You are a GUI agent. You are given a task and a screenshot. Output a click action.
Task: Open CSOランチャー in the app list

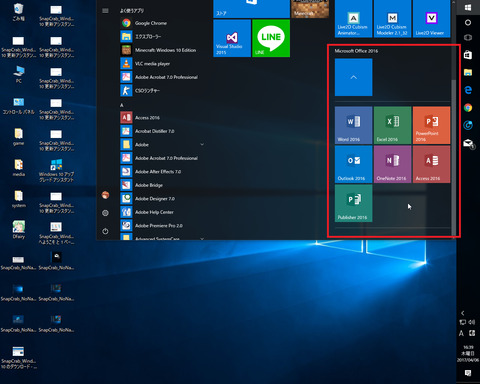point(163,90)
